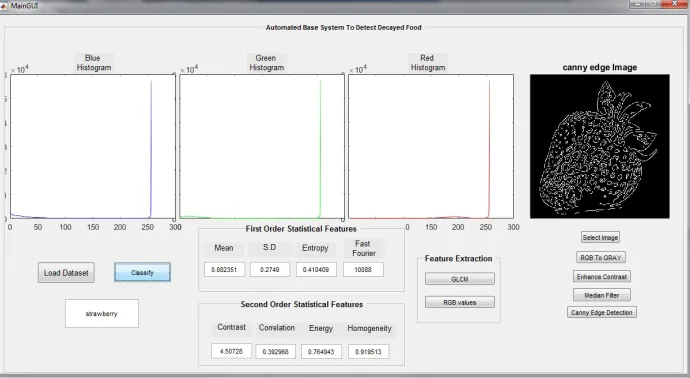Viewport: 690px width, 378px height.
Task: Click the canny edge strawberry image
Action: click(x=600, y=146)
